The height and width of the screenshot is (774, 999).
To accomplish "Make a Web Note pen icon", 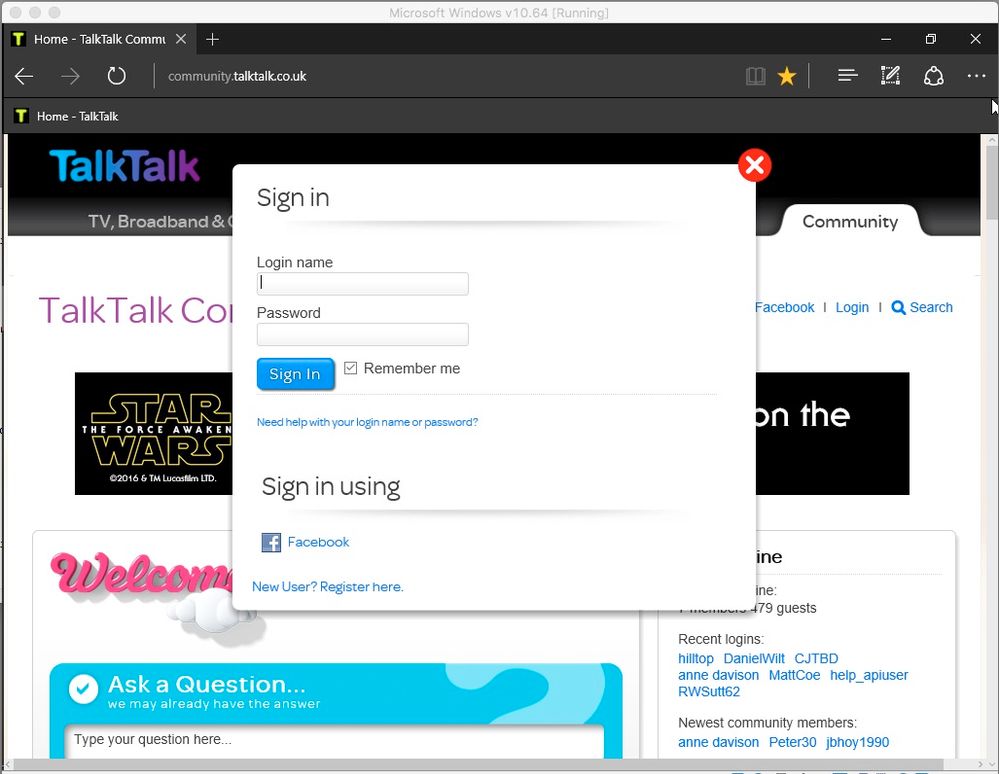I will pyautogui.click(x=890, y=76).
